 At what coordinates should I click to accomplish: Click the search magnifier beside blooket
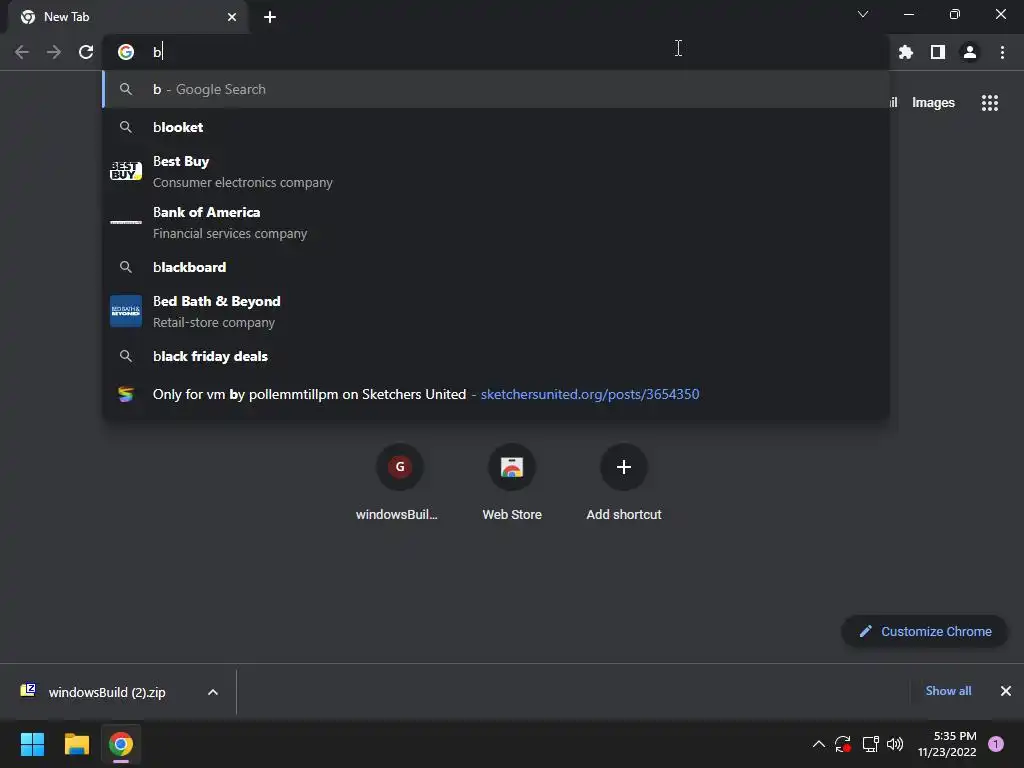(126, 127)
